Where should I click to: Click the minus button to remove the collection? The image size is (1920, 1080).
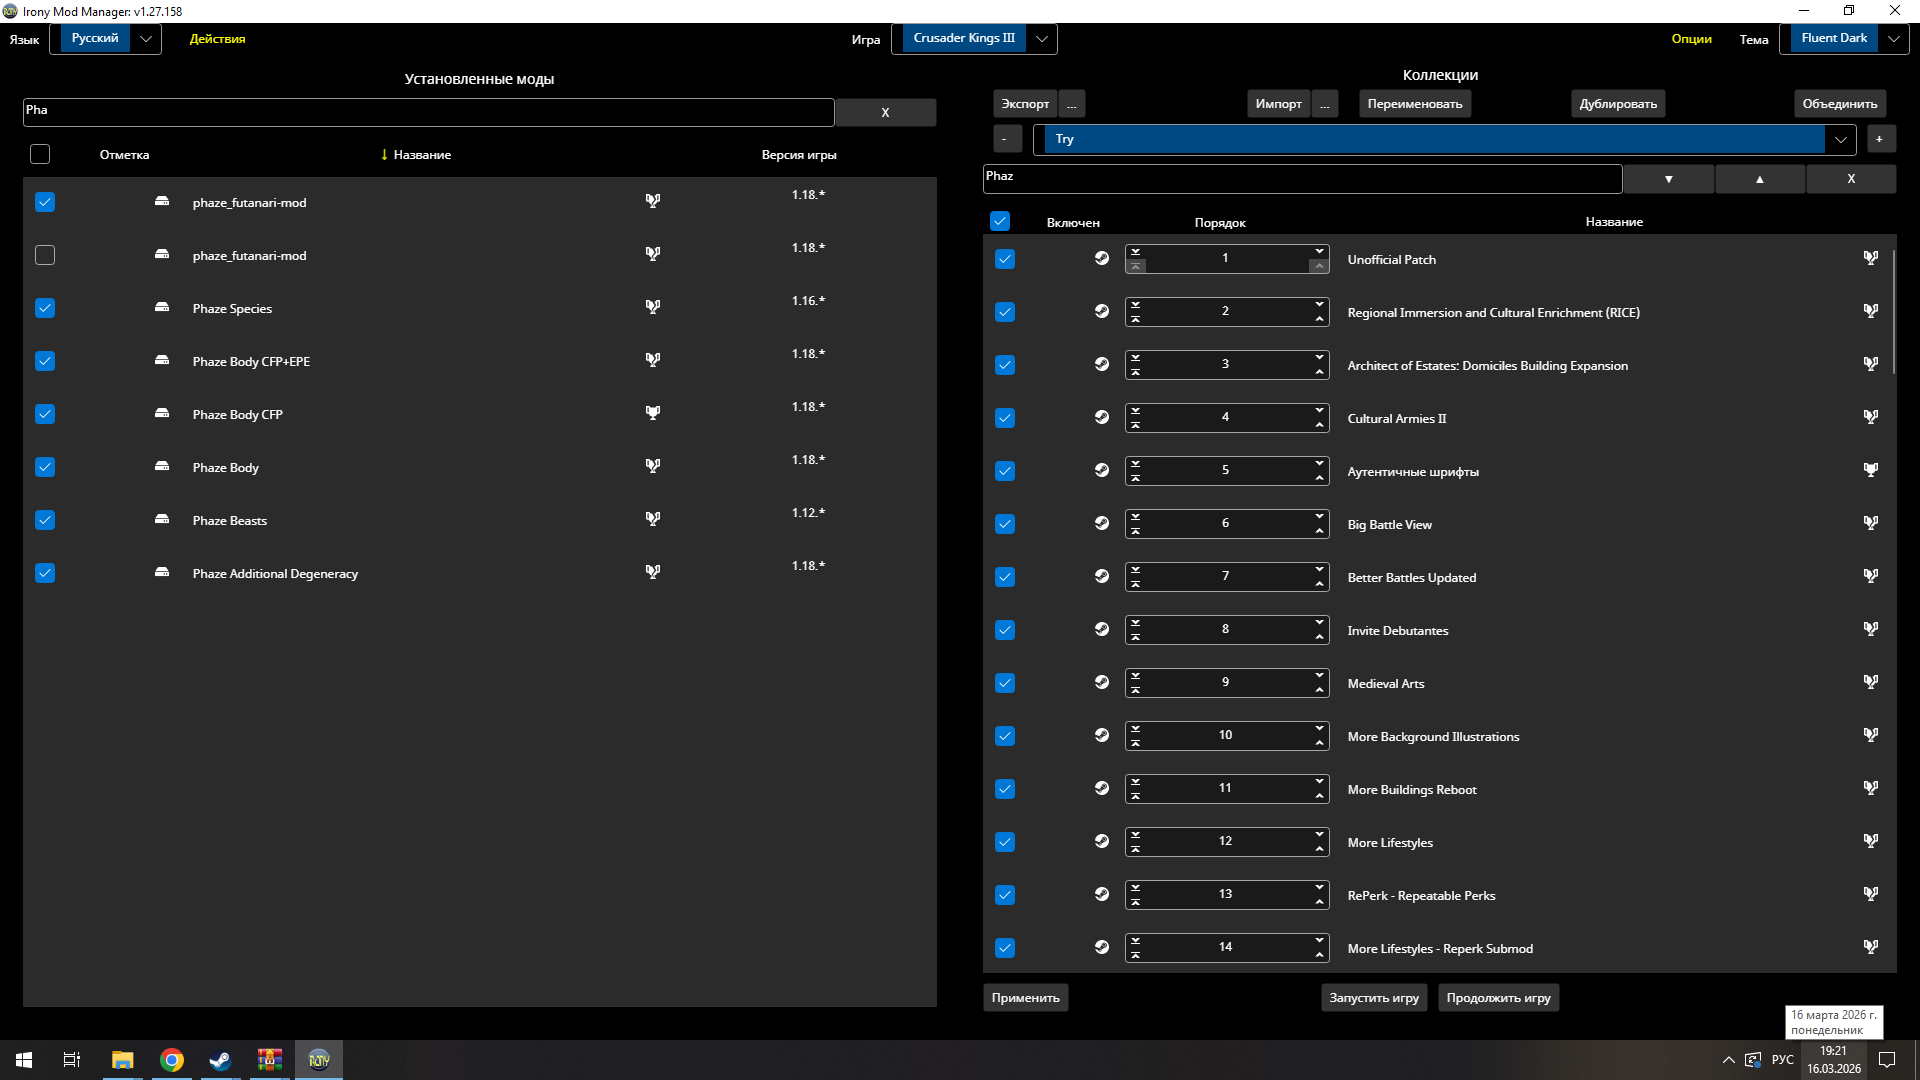tap(1005, 139)
